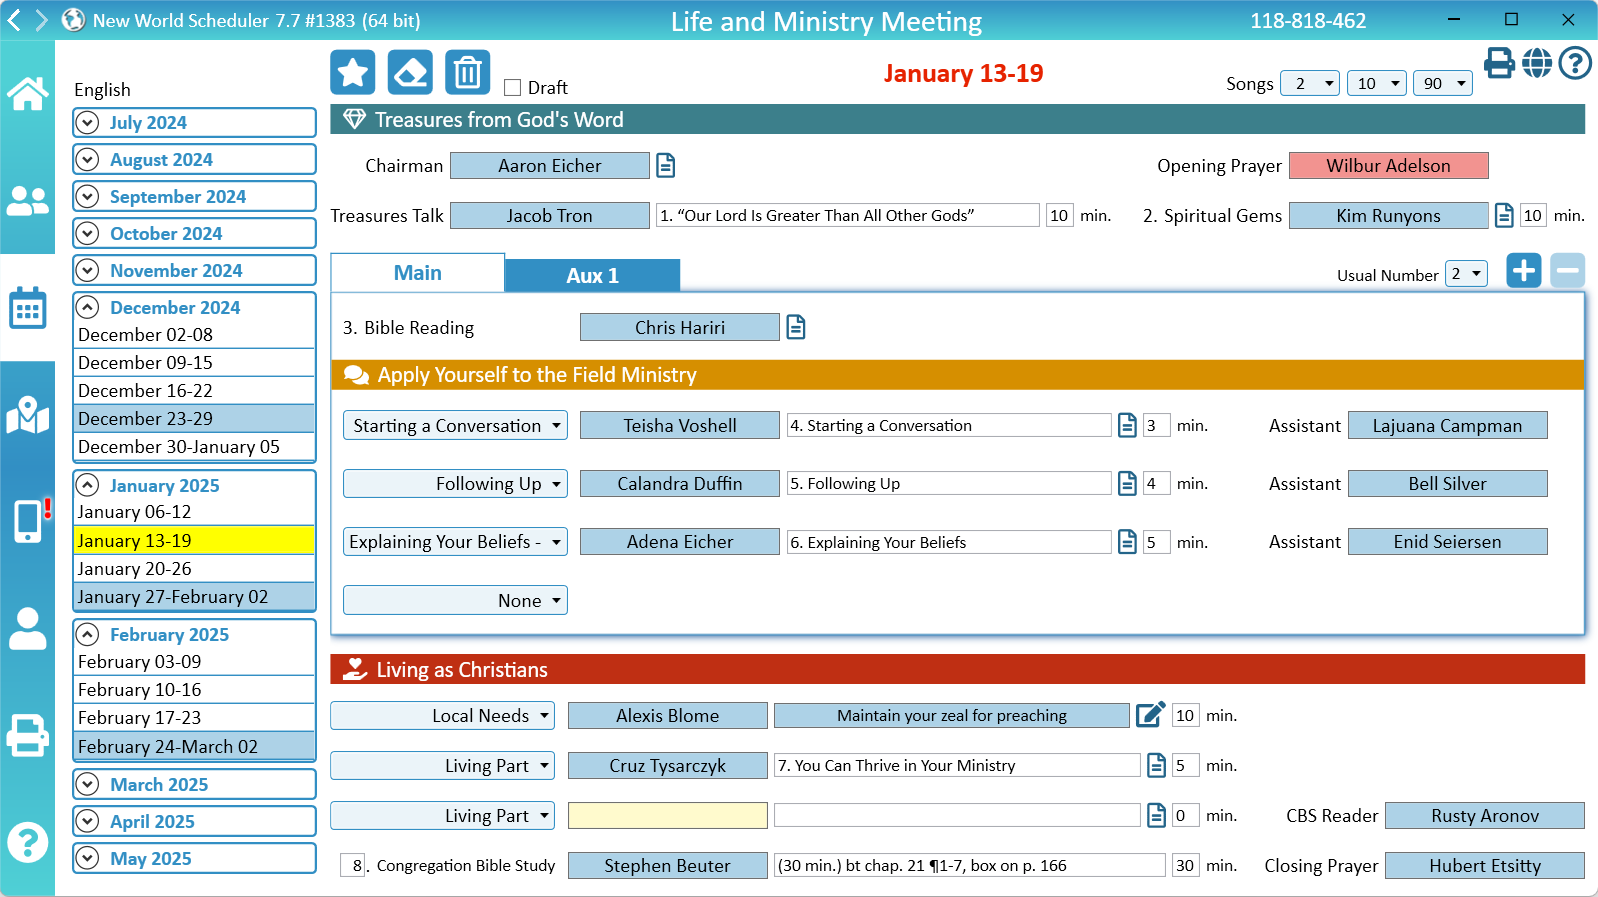Viewport: 1598px width, 897px height.
Task: Open the None part type dropdown
Action: [x=455, y=600]
